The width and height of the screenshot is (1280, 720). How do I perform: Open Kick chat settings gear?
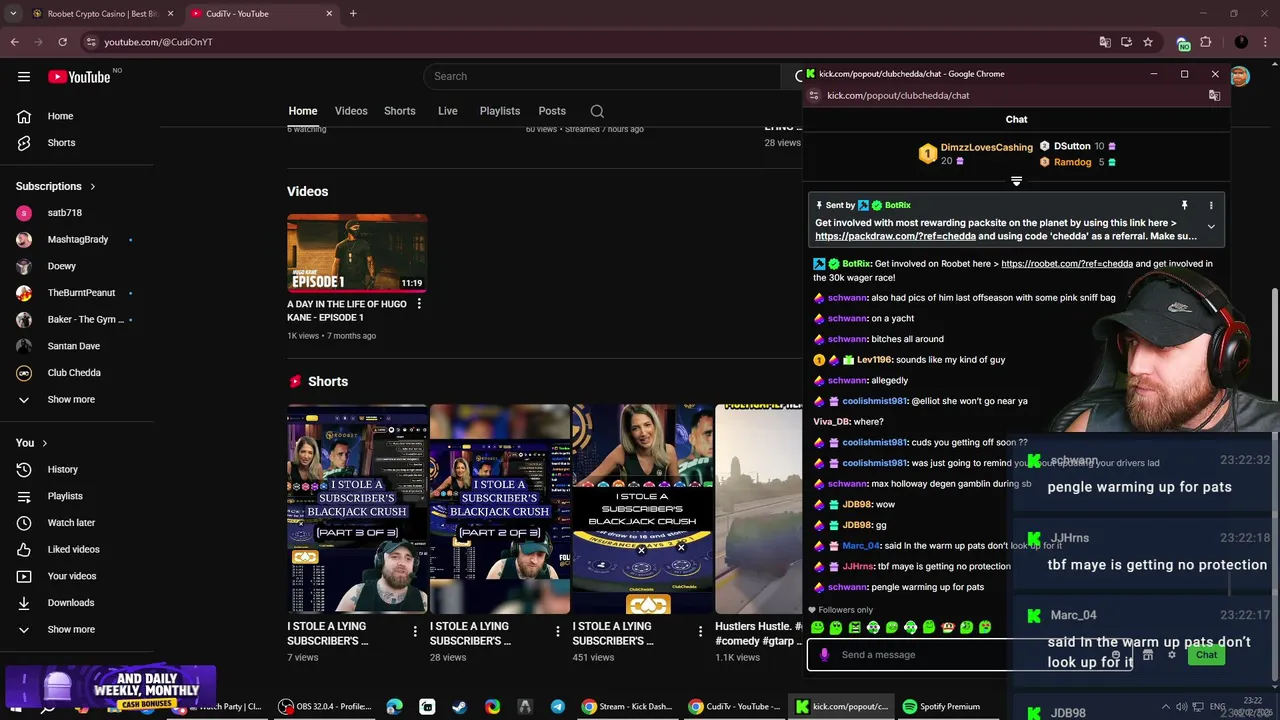(x=1172, y=655)
